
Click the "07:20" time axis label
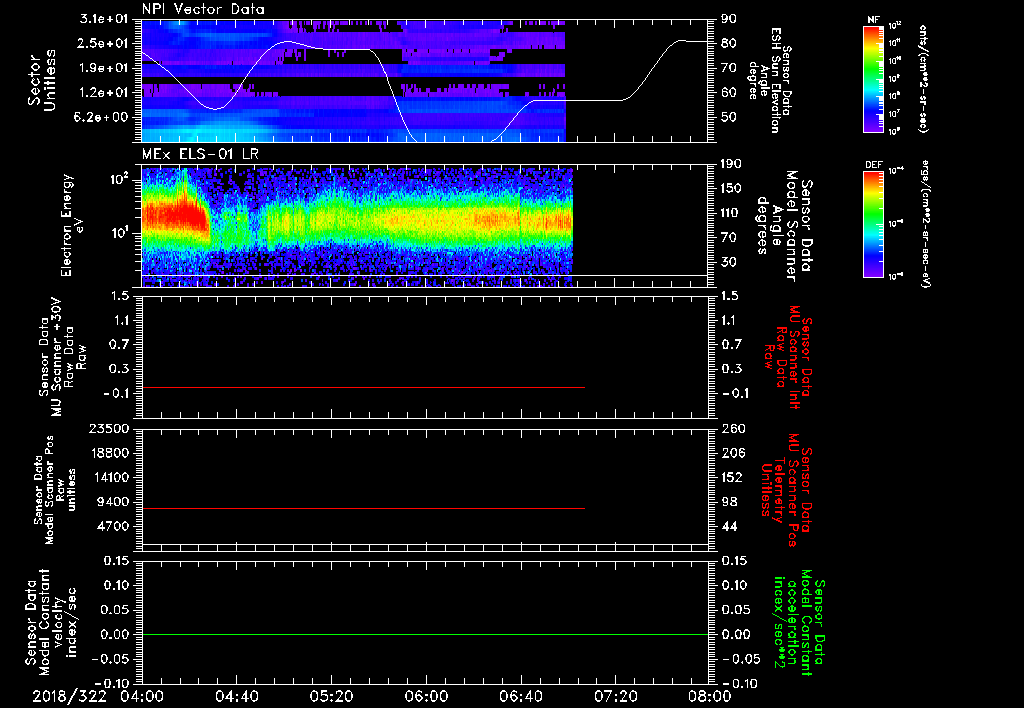[x=615, y=696]
